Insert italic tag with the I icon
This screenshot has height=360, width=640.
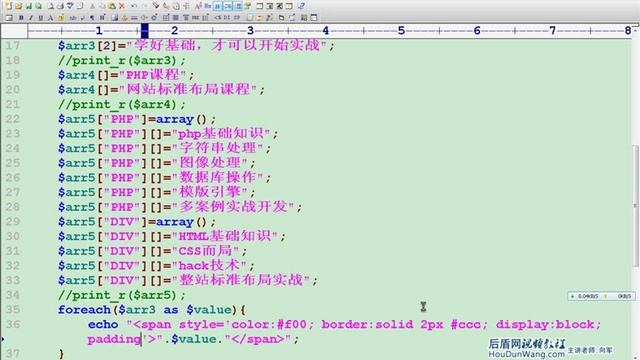coord(31,18)
